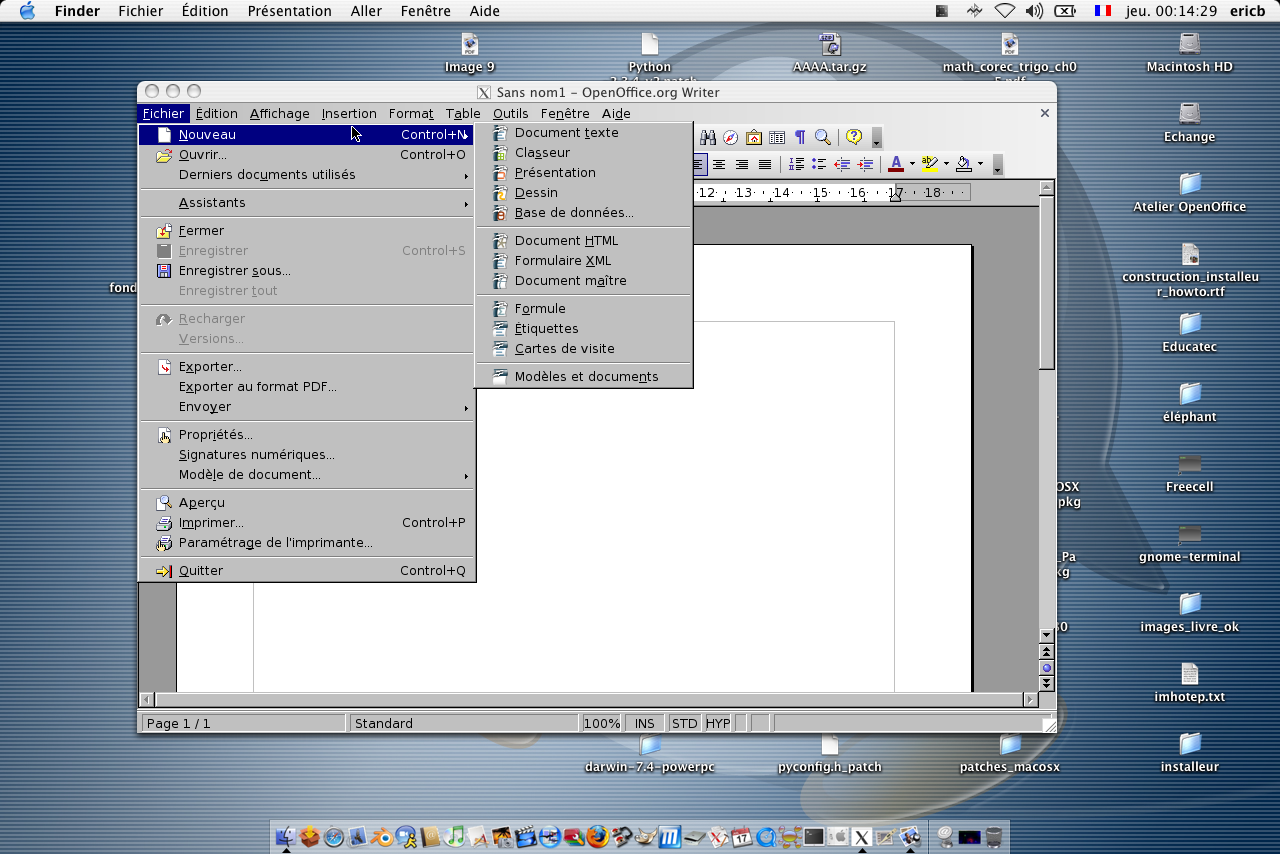Image resolution: width=1280 pixels, height=854 pixels.
Task: Toggle centered paragraph alignment
Action: click(719, 164)
